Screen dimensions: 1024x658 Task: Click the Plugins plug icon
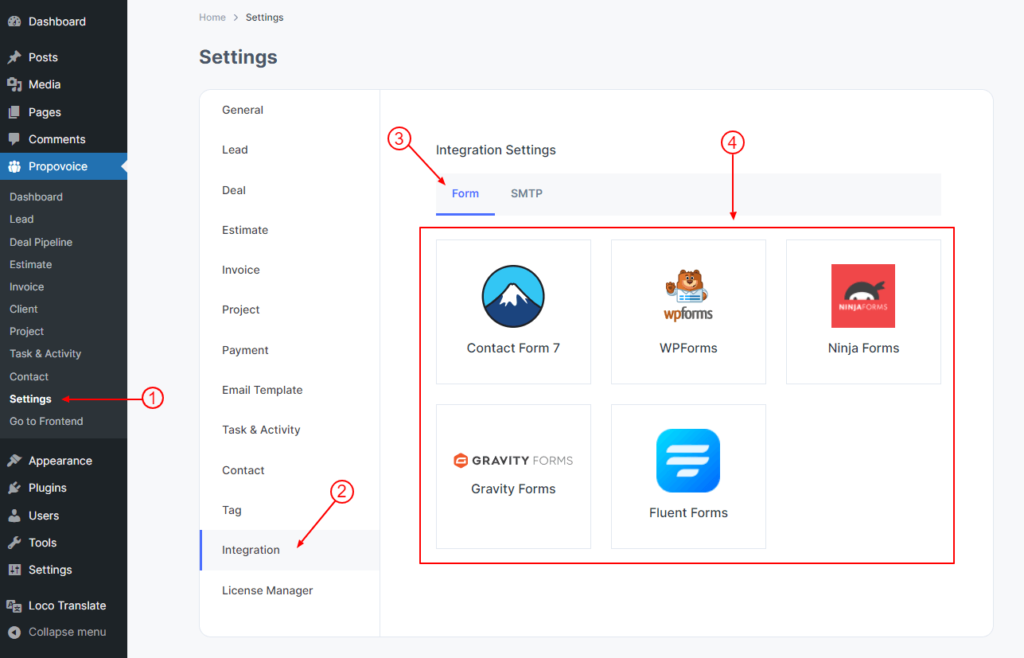[x=14, y=488]
